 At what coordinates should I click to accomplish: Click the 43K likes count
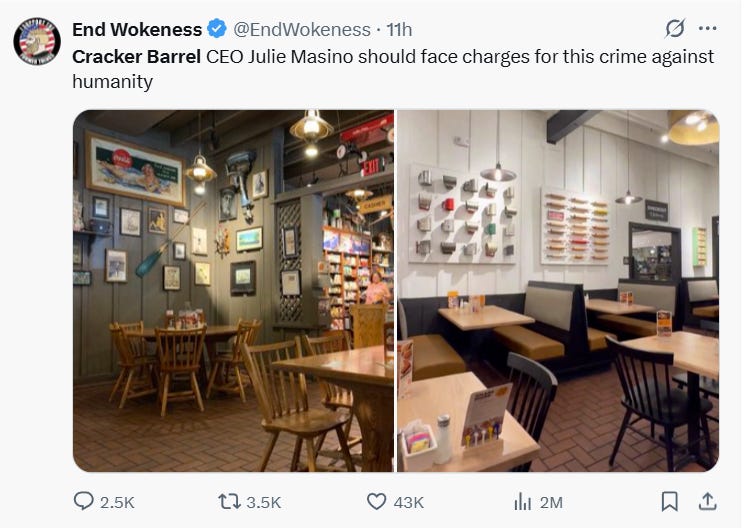tap(409, 502)
